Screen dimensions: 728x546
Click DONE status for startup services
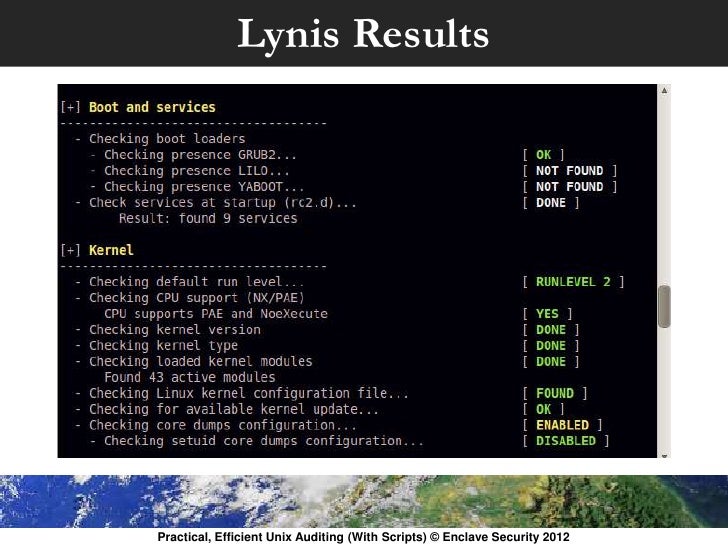tap(551, 203)
